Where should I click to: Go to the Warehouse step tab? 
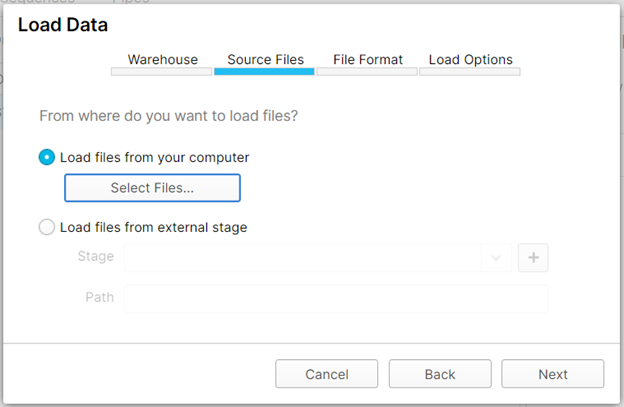[x=162, y=64]
